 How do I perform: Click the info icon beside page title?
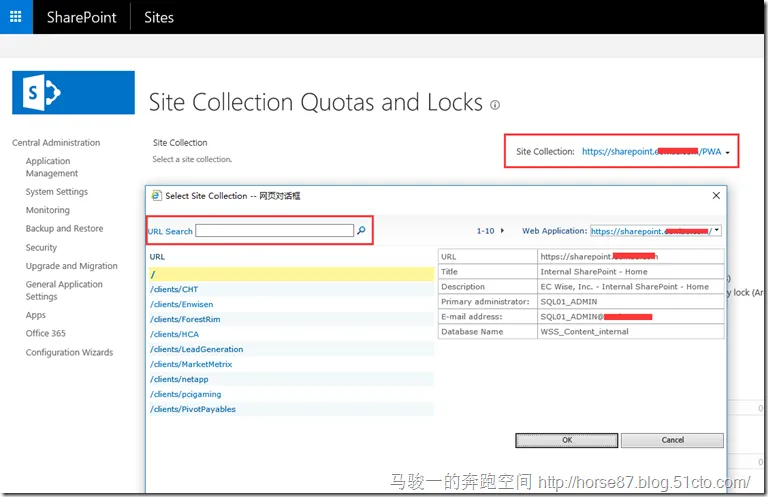495,105
